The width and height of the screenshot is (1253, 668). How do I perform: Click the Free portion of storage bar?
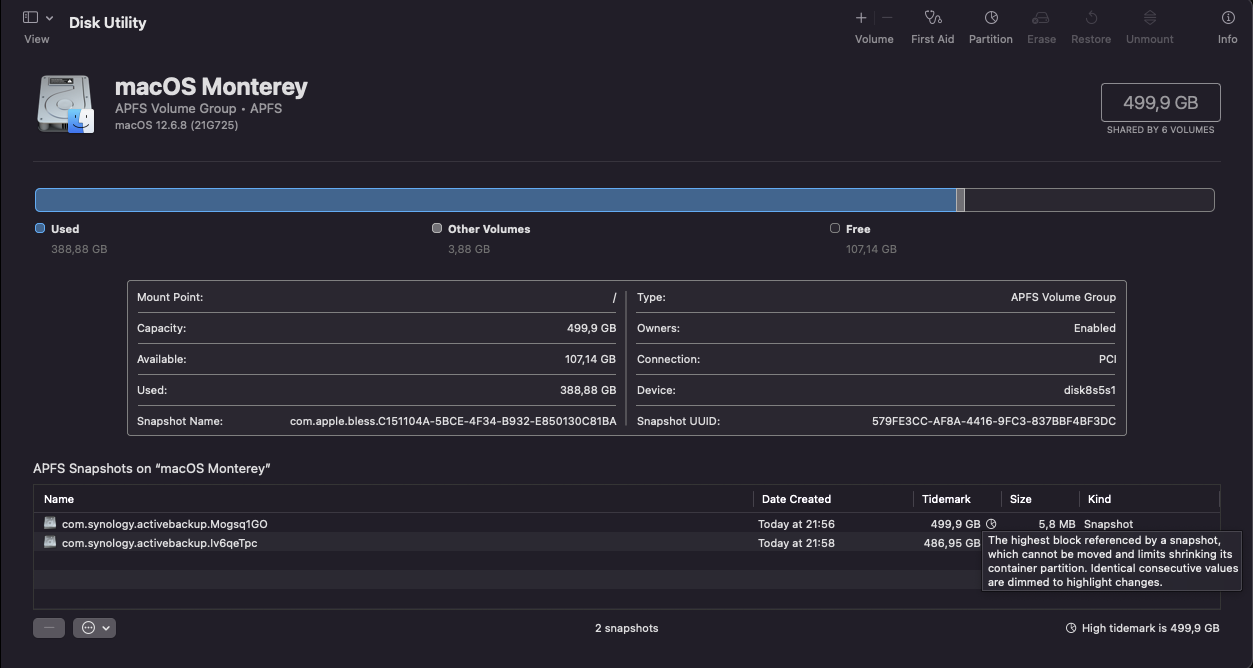[x=1089, y=200]
